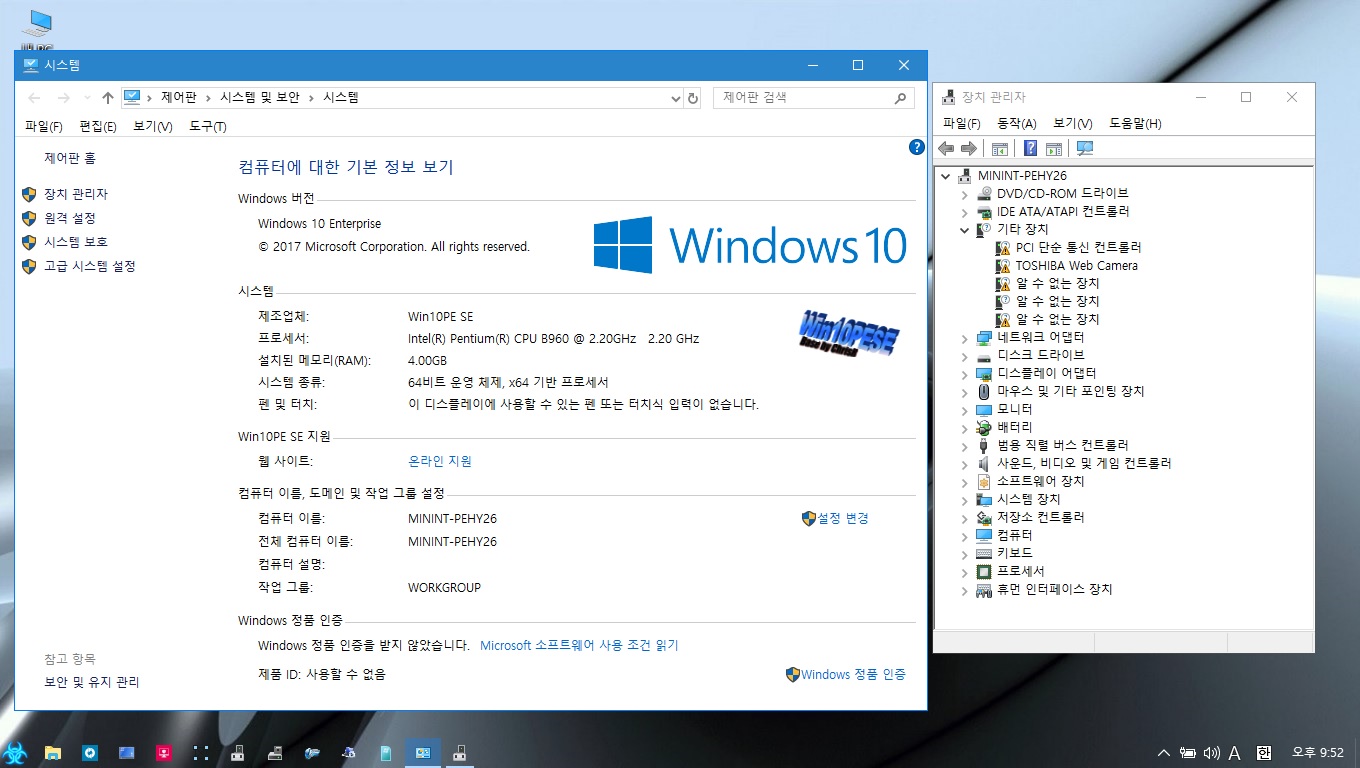The image size is (1360, 768).
Task: Click scan for hardware changes monitor icon
Action: coord(1085,149)
